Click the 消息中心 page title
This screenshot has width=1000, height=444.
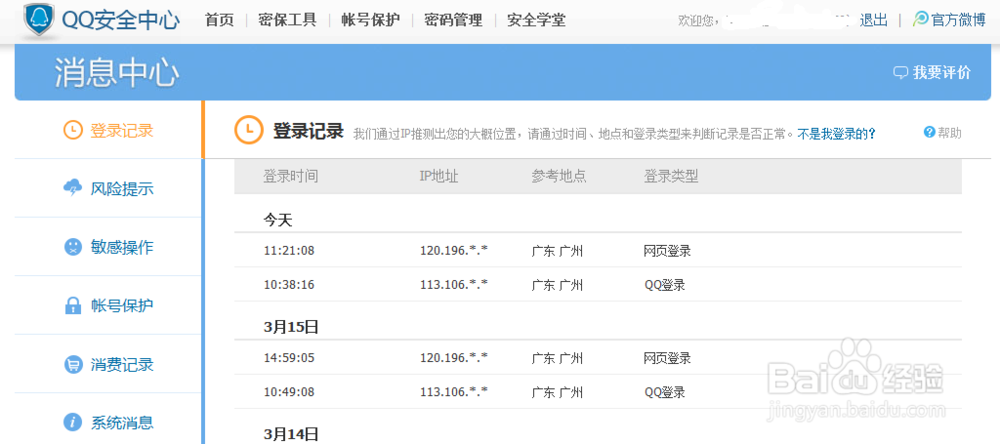[117, 73]
